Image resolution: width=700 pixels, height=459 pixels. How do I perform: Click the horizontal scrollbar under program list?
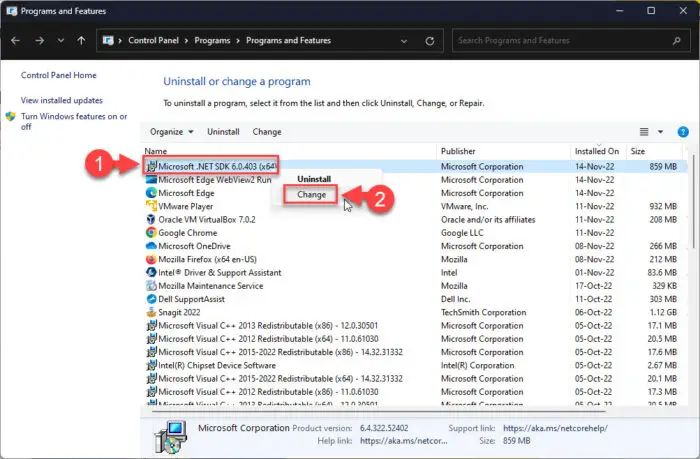pos(379,411)
